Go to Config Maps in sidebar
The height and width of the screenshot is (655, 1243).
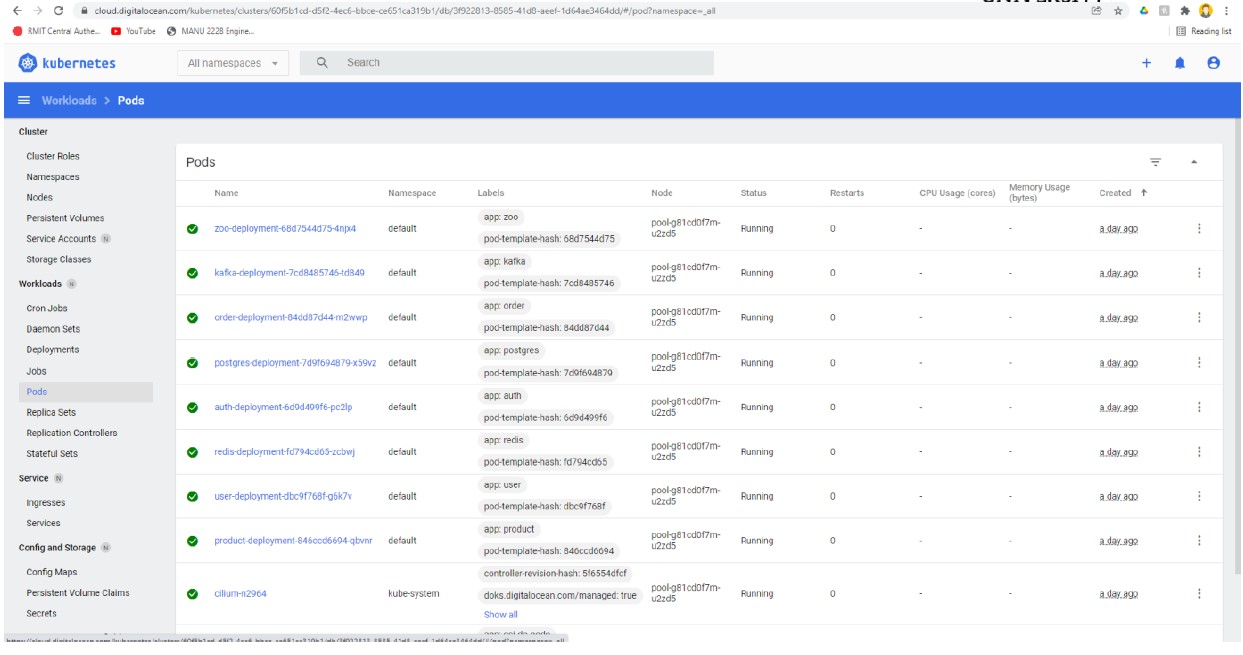pyautogui.click(x=51, y=572)
